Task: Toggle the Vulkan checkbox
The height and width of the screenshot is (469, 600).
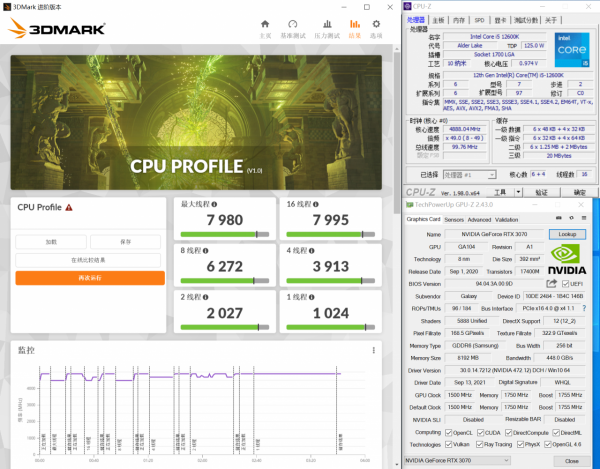Action: click(448, 444)
